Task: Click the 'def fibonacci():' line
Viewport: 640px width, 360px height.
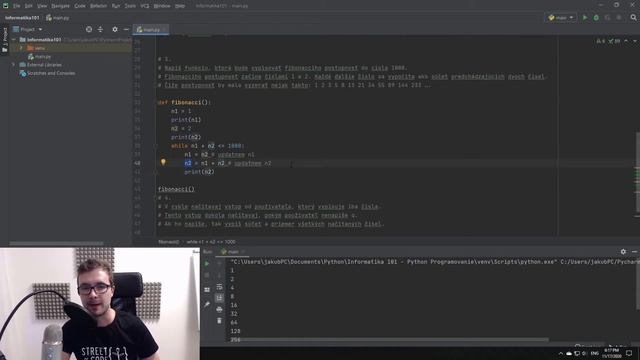Action: (184, 102)
